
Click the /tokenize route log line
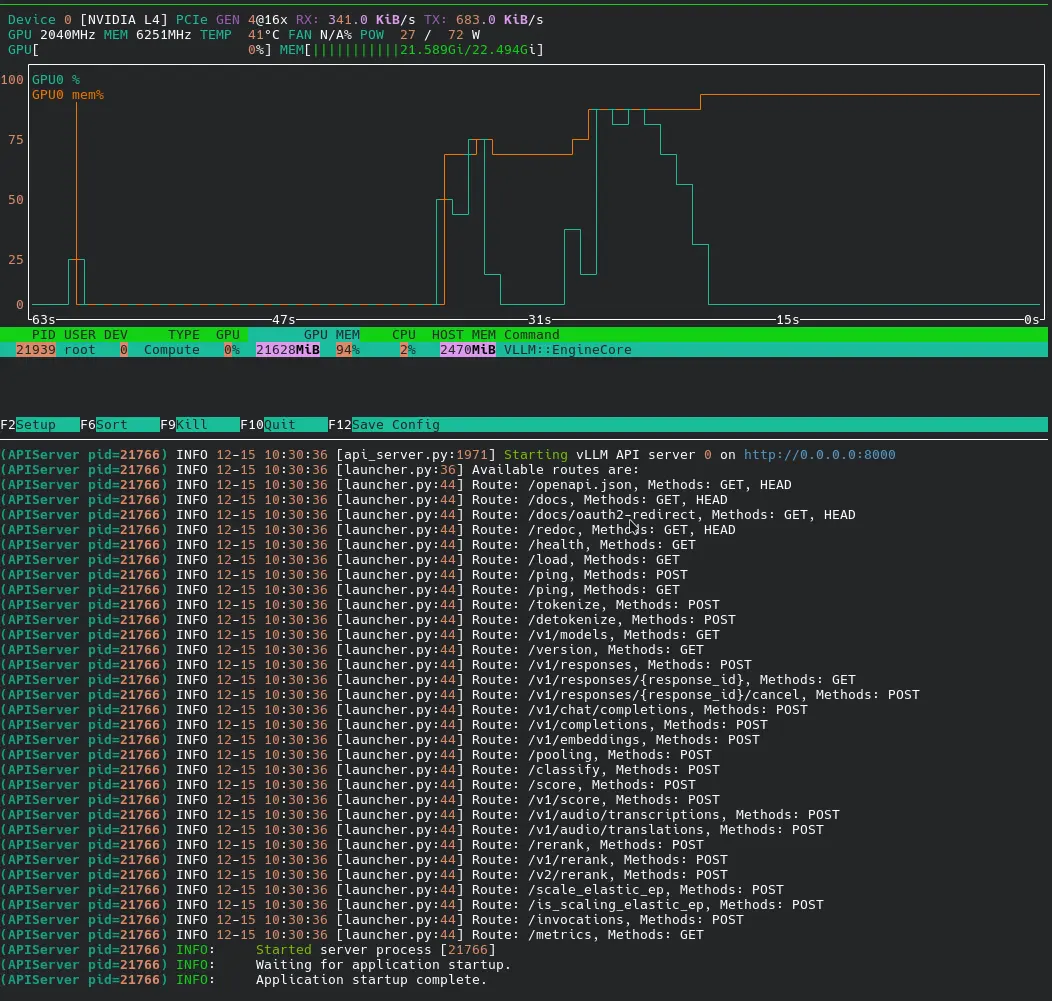point(360,604)
